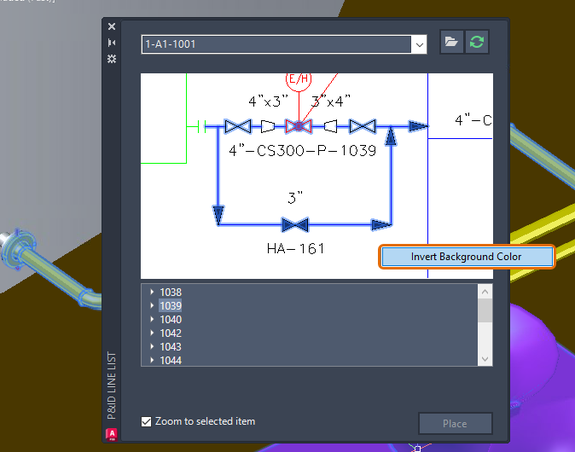Select line 1042 in the list
This screenshot has width=575, height=452.
pos(171,333)
